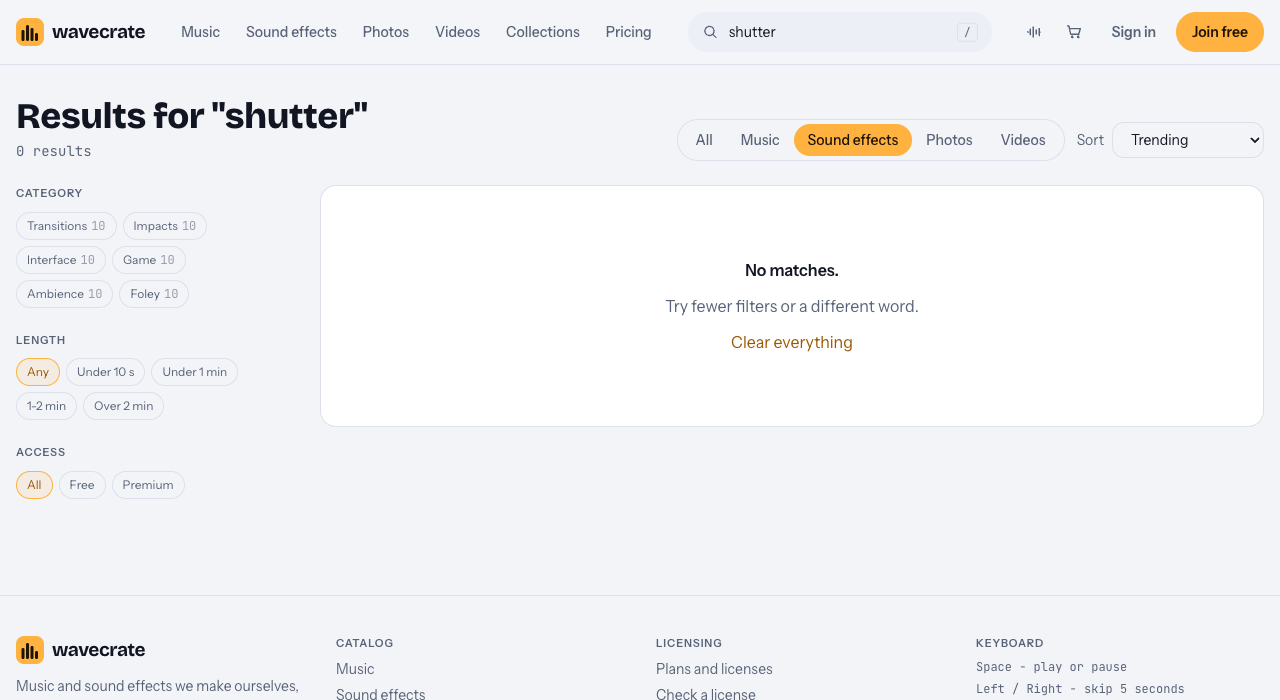
Task: Select the Under 1 min length filter
Action: tap(194, 372)
